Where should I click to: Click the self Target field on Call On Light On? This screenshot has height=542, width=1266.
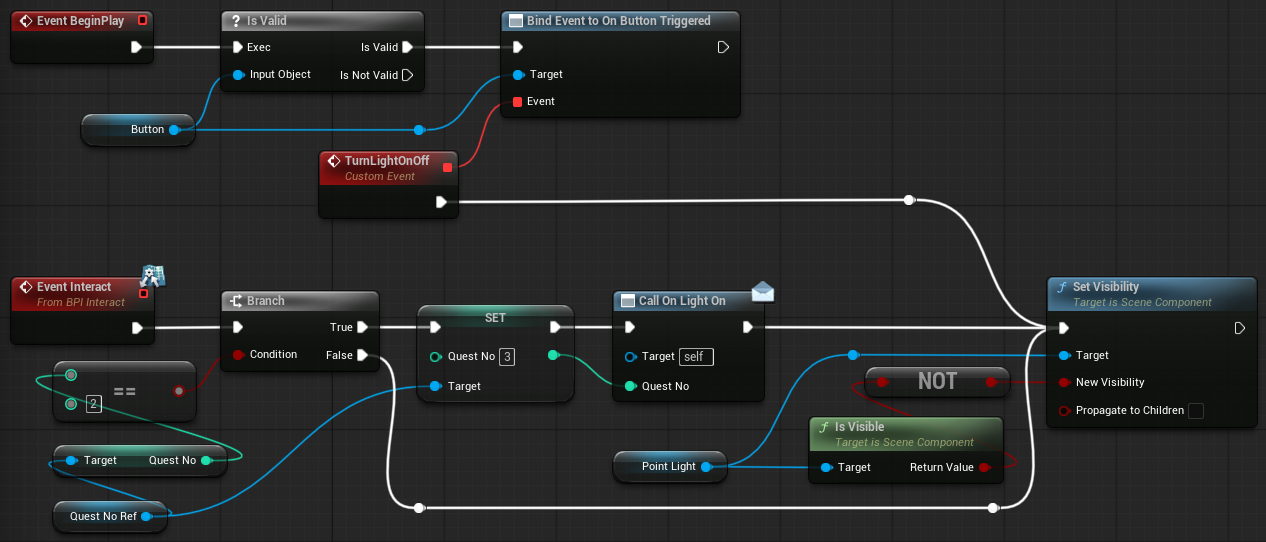pos(696,357)
